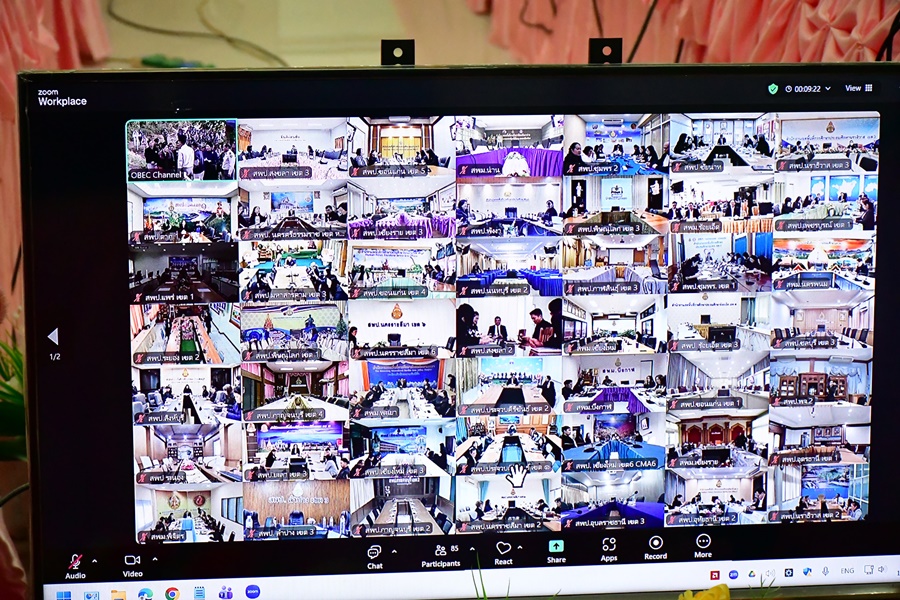Click the Windows Start button
Viewport: 900px width, 600px height.
[x=63, y=596]
